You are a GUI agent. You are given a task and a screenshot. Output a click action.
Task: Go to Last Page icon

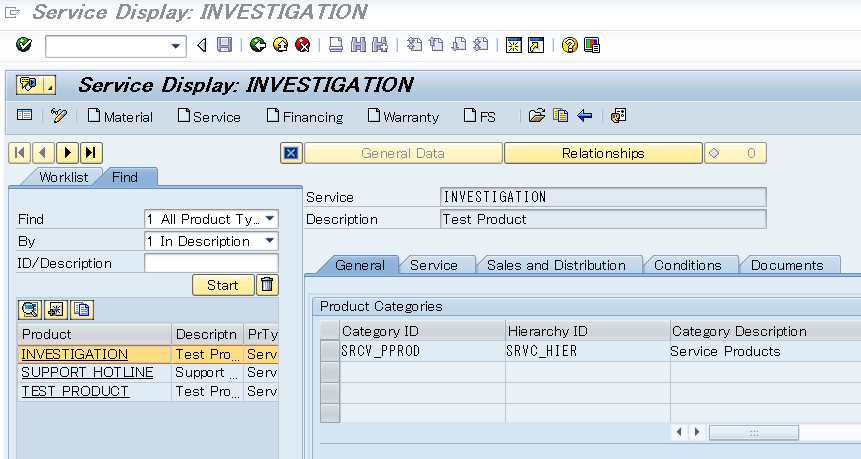tap(480, 45)
